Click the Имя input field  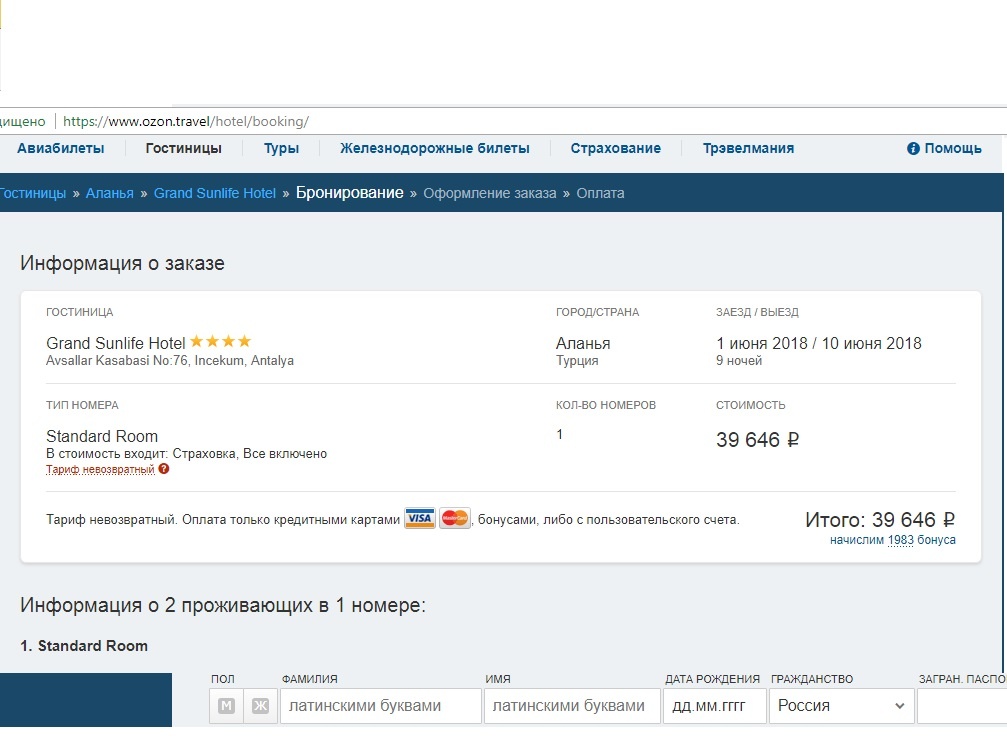click(x=572, y=706)
